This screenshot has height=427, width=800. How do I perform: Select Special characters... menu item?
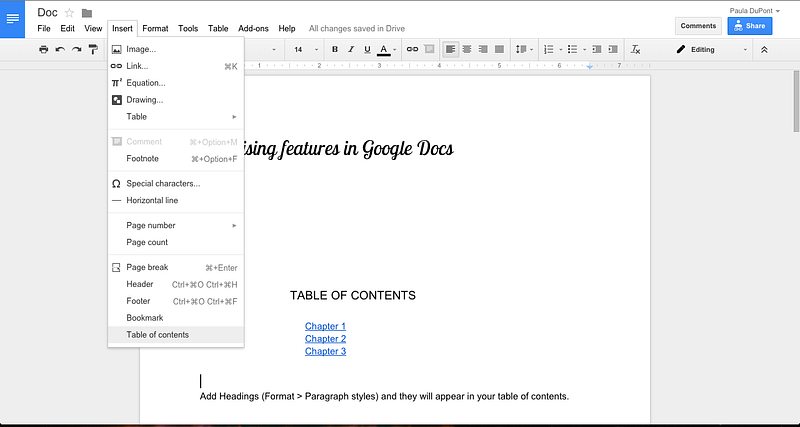tap(176, 184)
